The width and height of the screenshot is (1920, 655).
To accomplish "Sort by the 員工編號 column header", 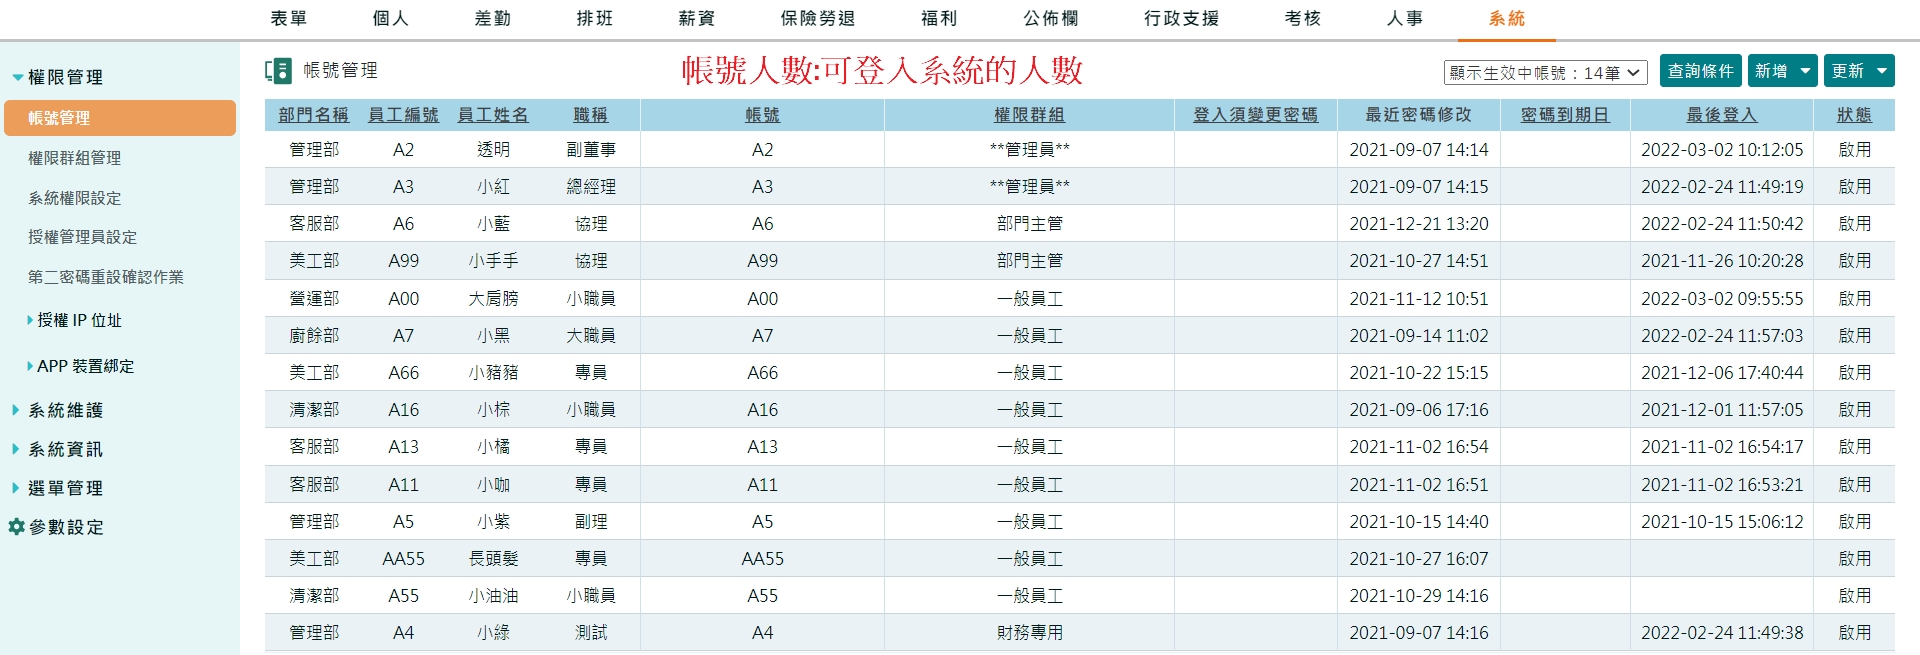I will click(403, 115).
